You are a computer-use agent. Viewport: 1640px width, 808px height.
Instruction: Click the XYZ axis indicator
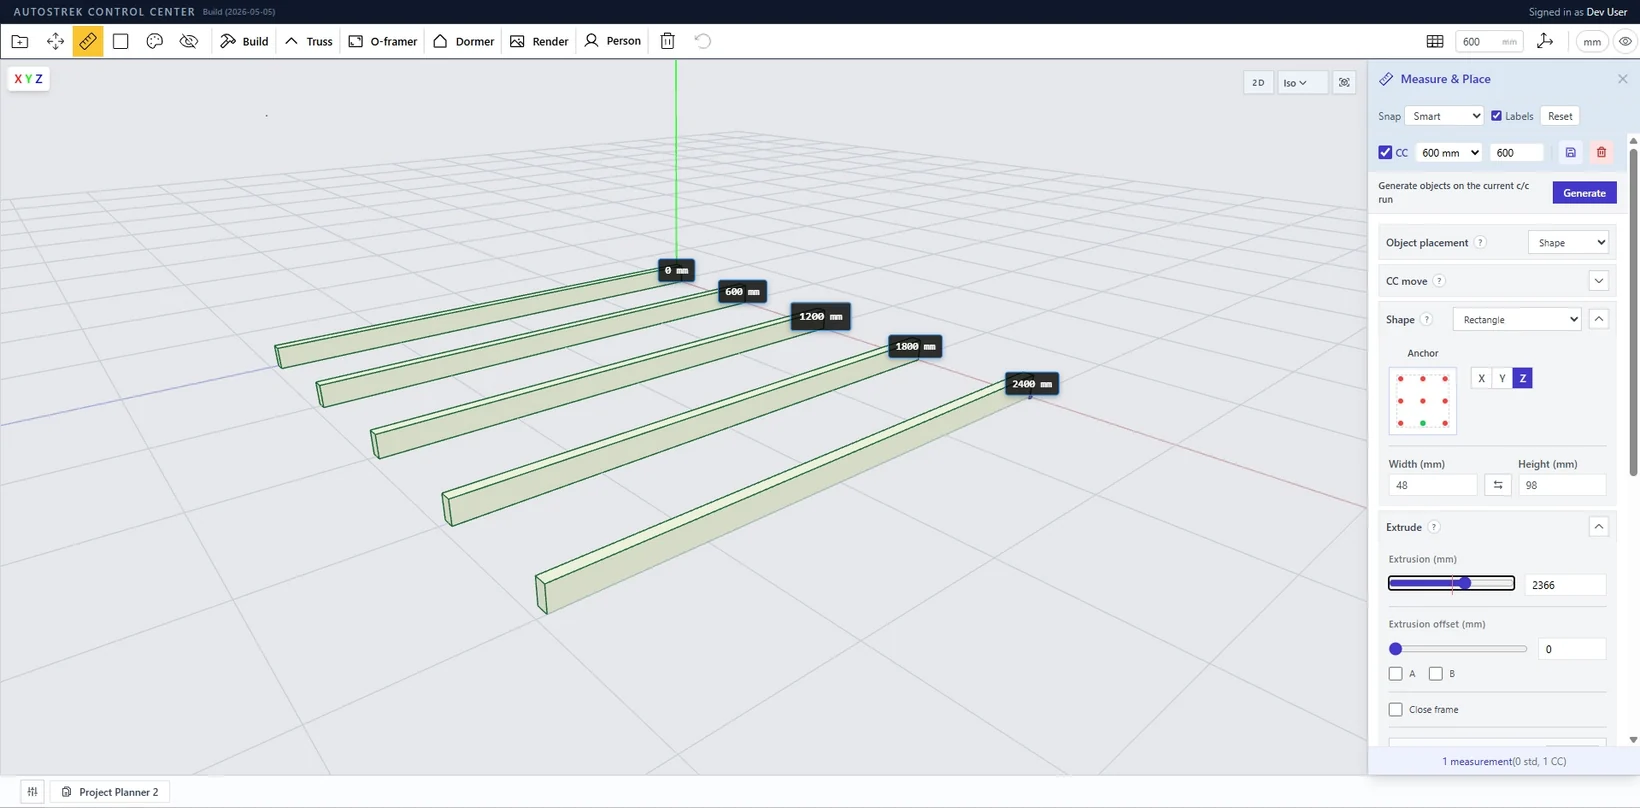[x=28, y=79]
